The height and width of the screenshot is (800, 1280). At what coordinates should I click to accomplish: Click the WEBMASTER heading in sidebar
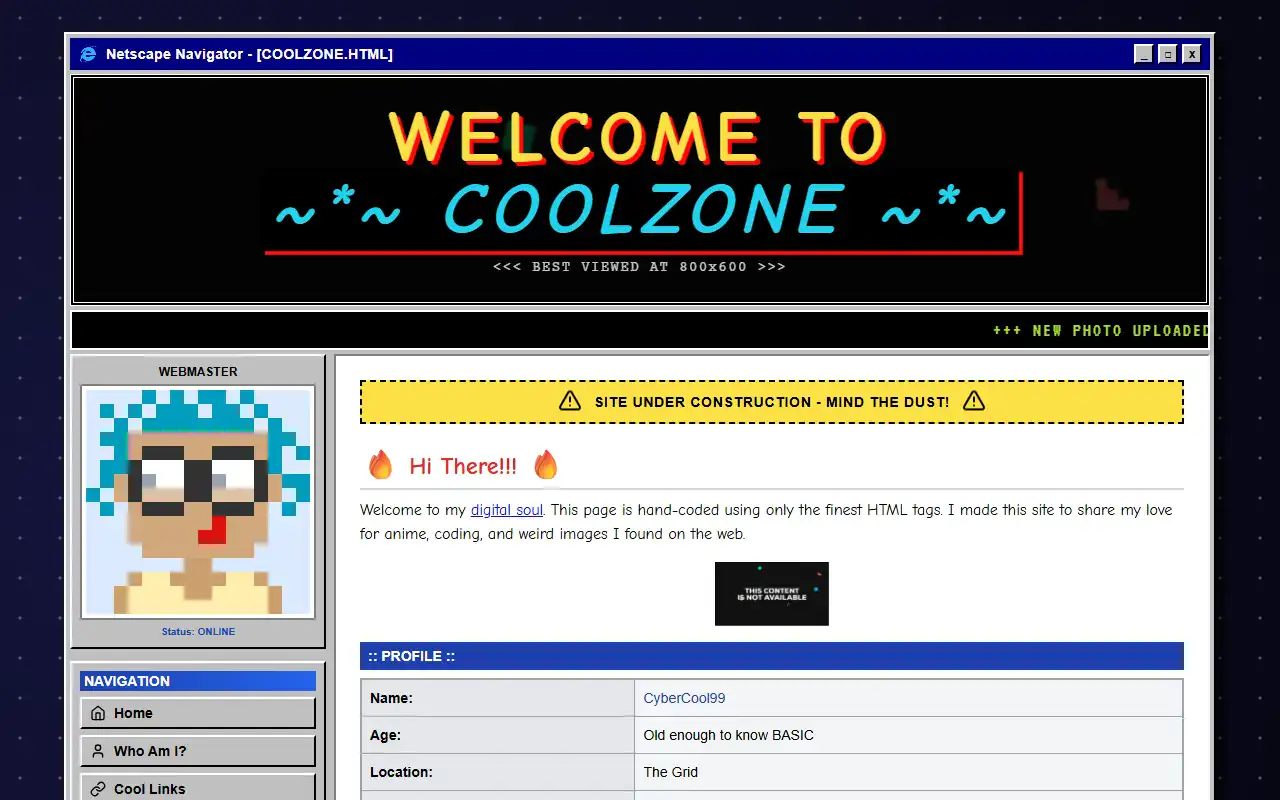(x=198, y=371)
